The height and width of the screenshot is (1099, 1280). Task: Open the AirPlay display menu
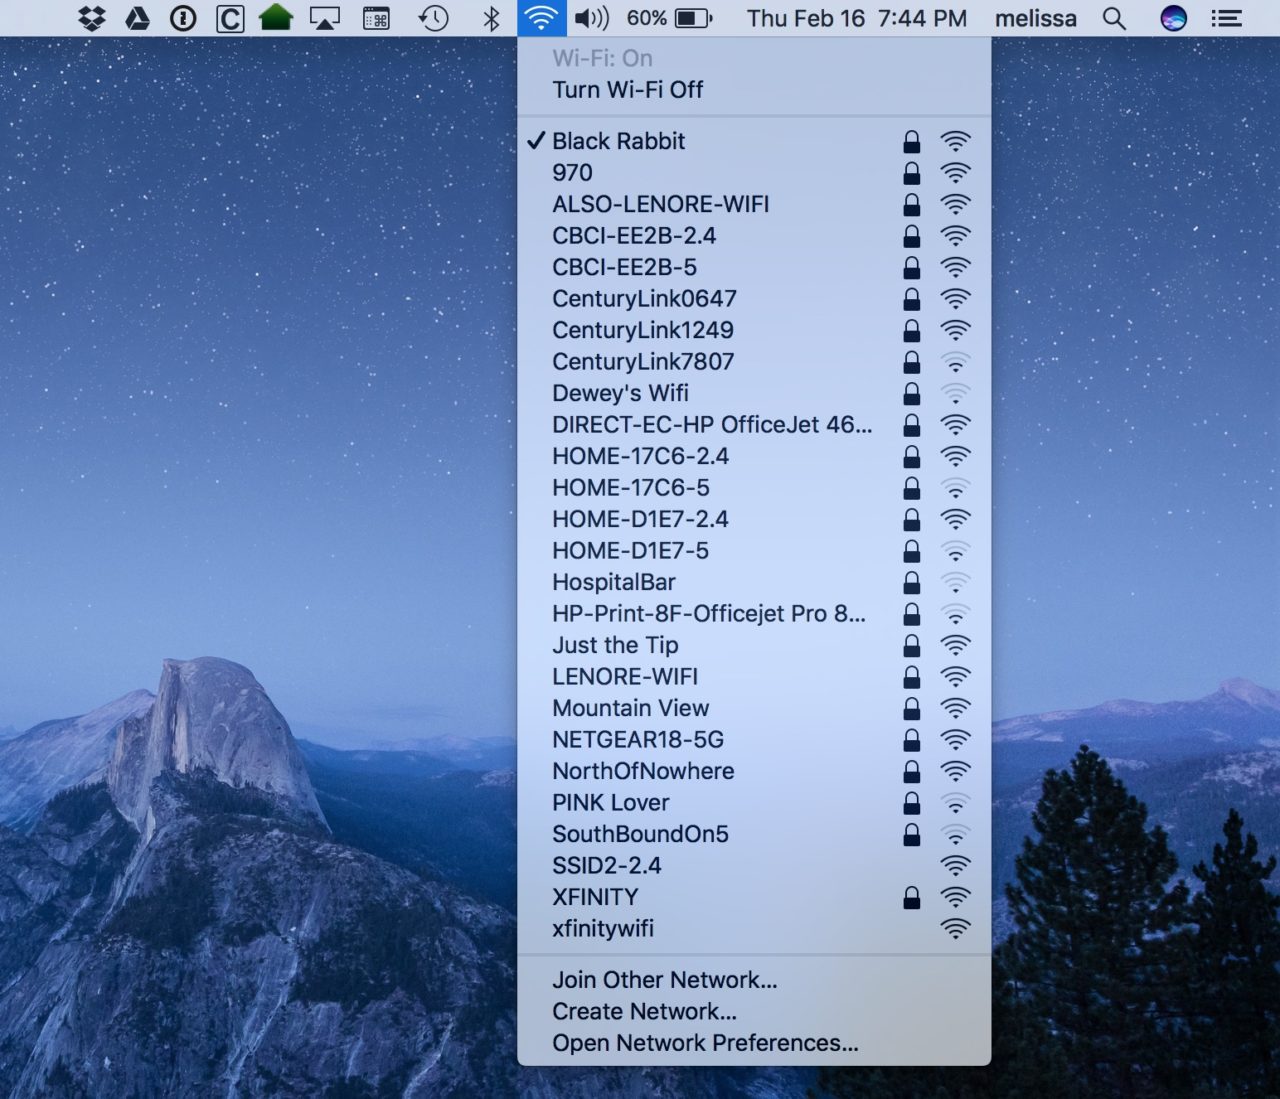[324, 18]
